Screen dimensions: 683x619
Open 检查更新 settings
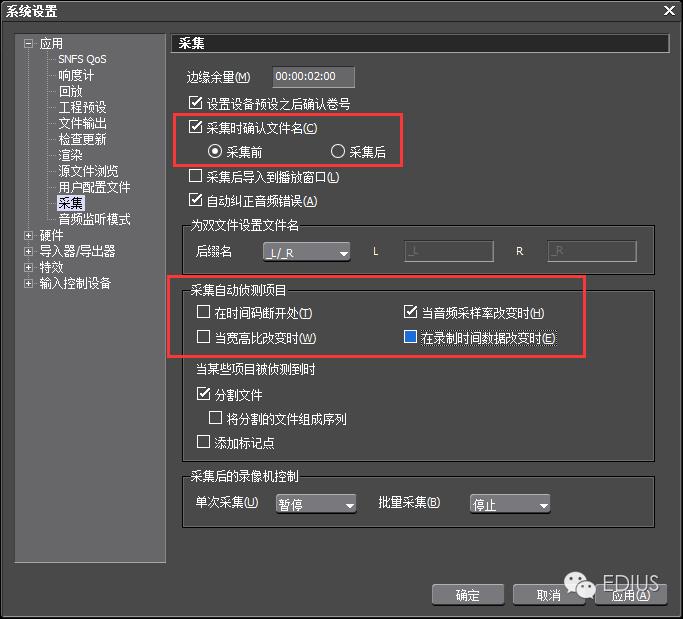click(82, 139)
